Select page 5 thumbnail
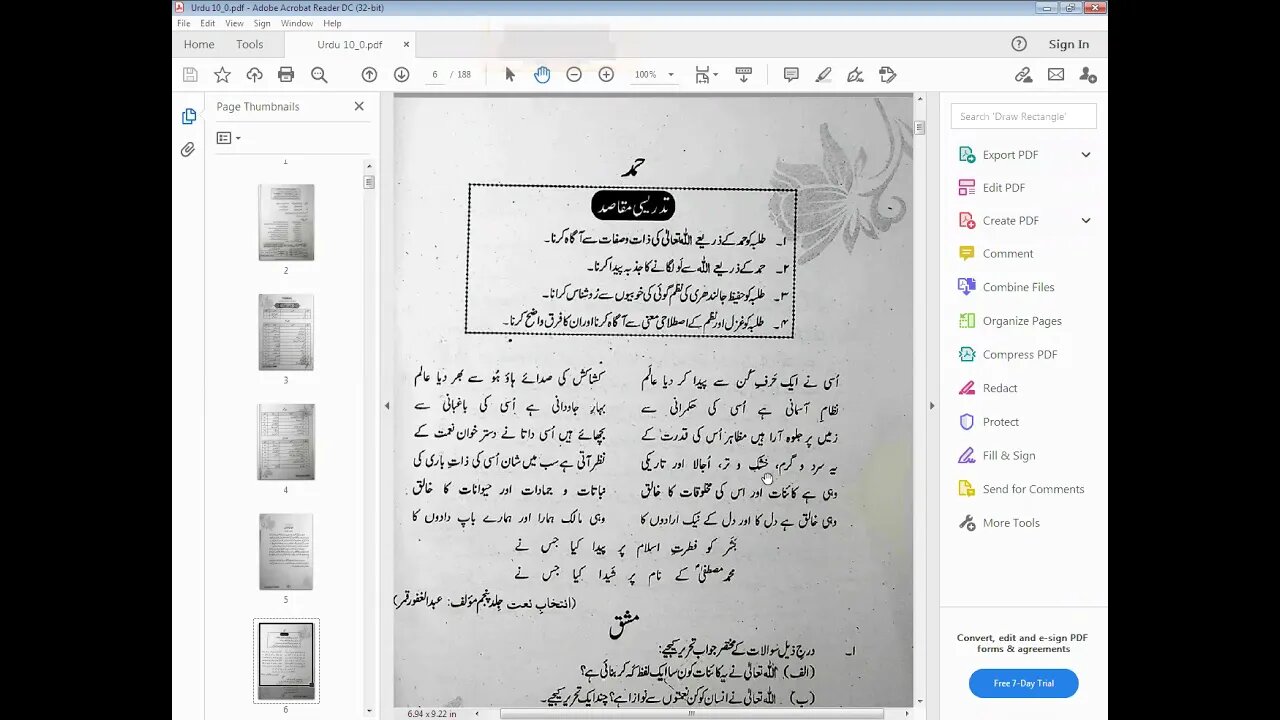Image resolution: width=1280 pixels, height=720 pixels. [x=286, y=552]
